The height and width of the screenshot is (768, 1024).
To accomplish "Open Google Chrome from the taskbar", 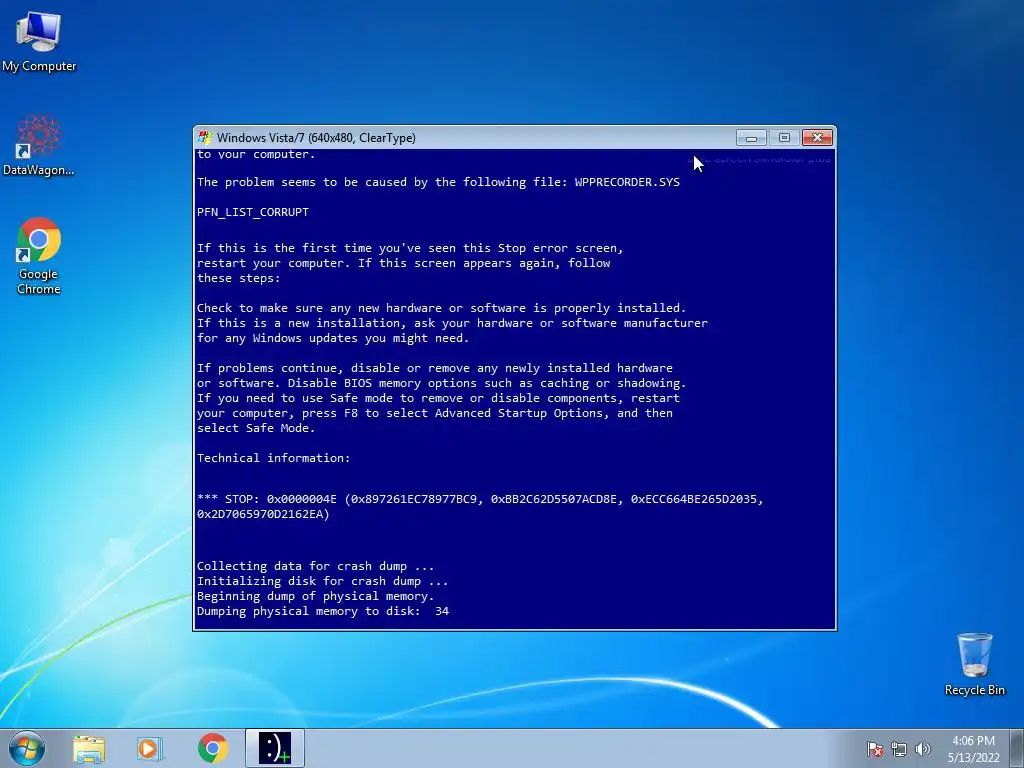I will tap(213, 748).
